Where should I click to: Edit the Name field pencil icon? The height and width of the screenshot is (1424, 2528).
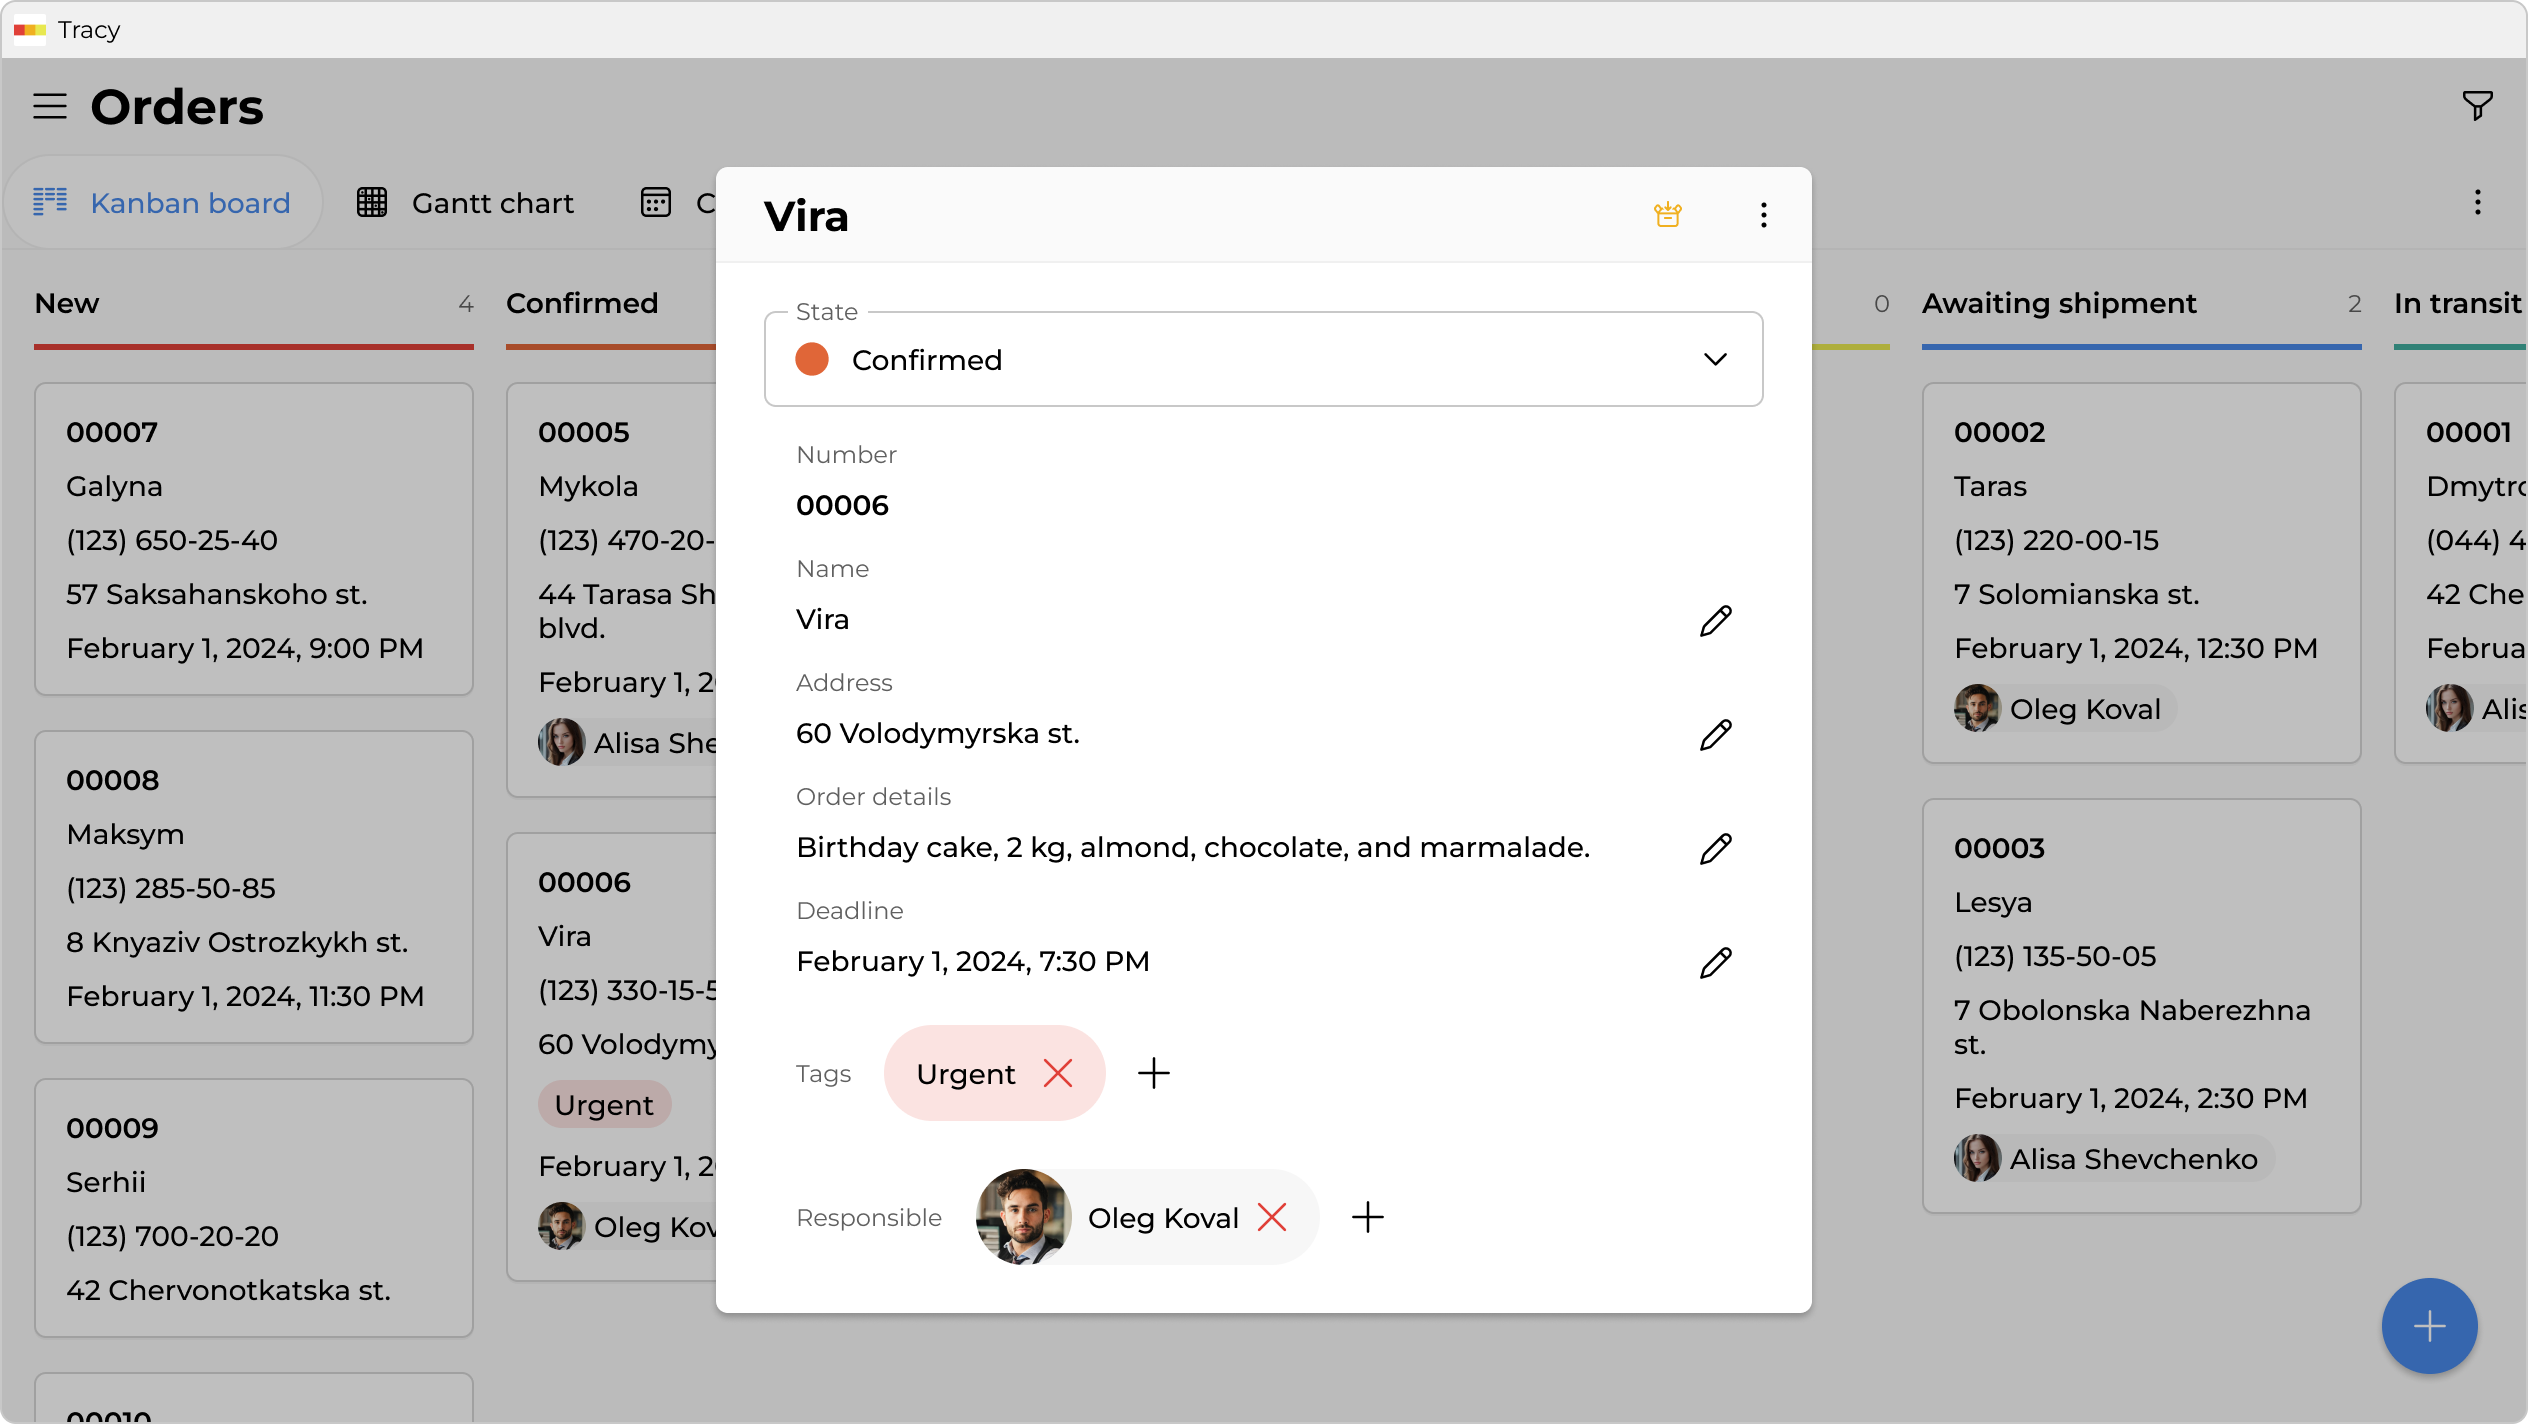tap(1715, 620)
